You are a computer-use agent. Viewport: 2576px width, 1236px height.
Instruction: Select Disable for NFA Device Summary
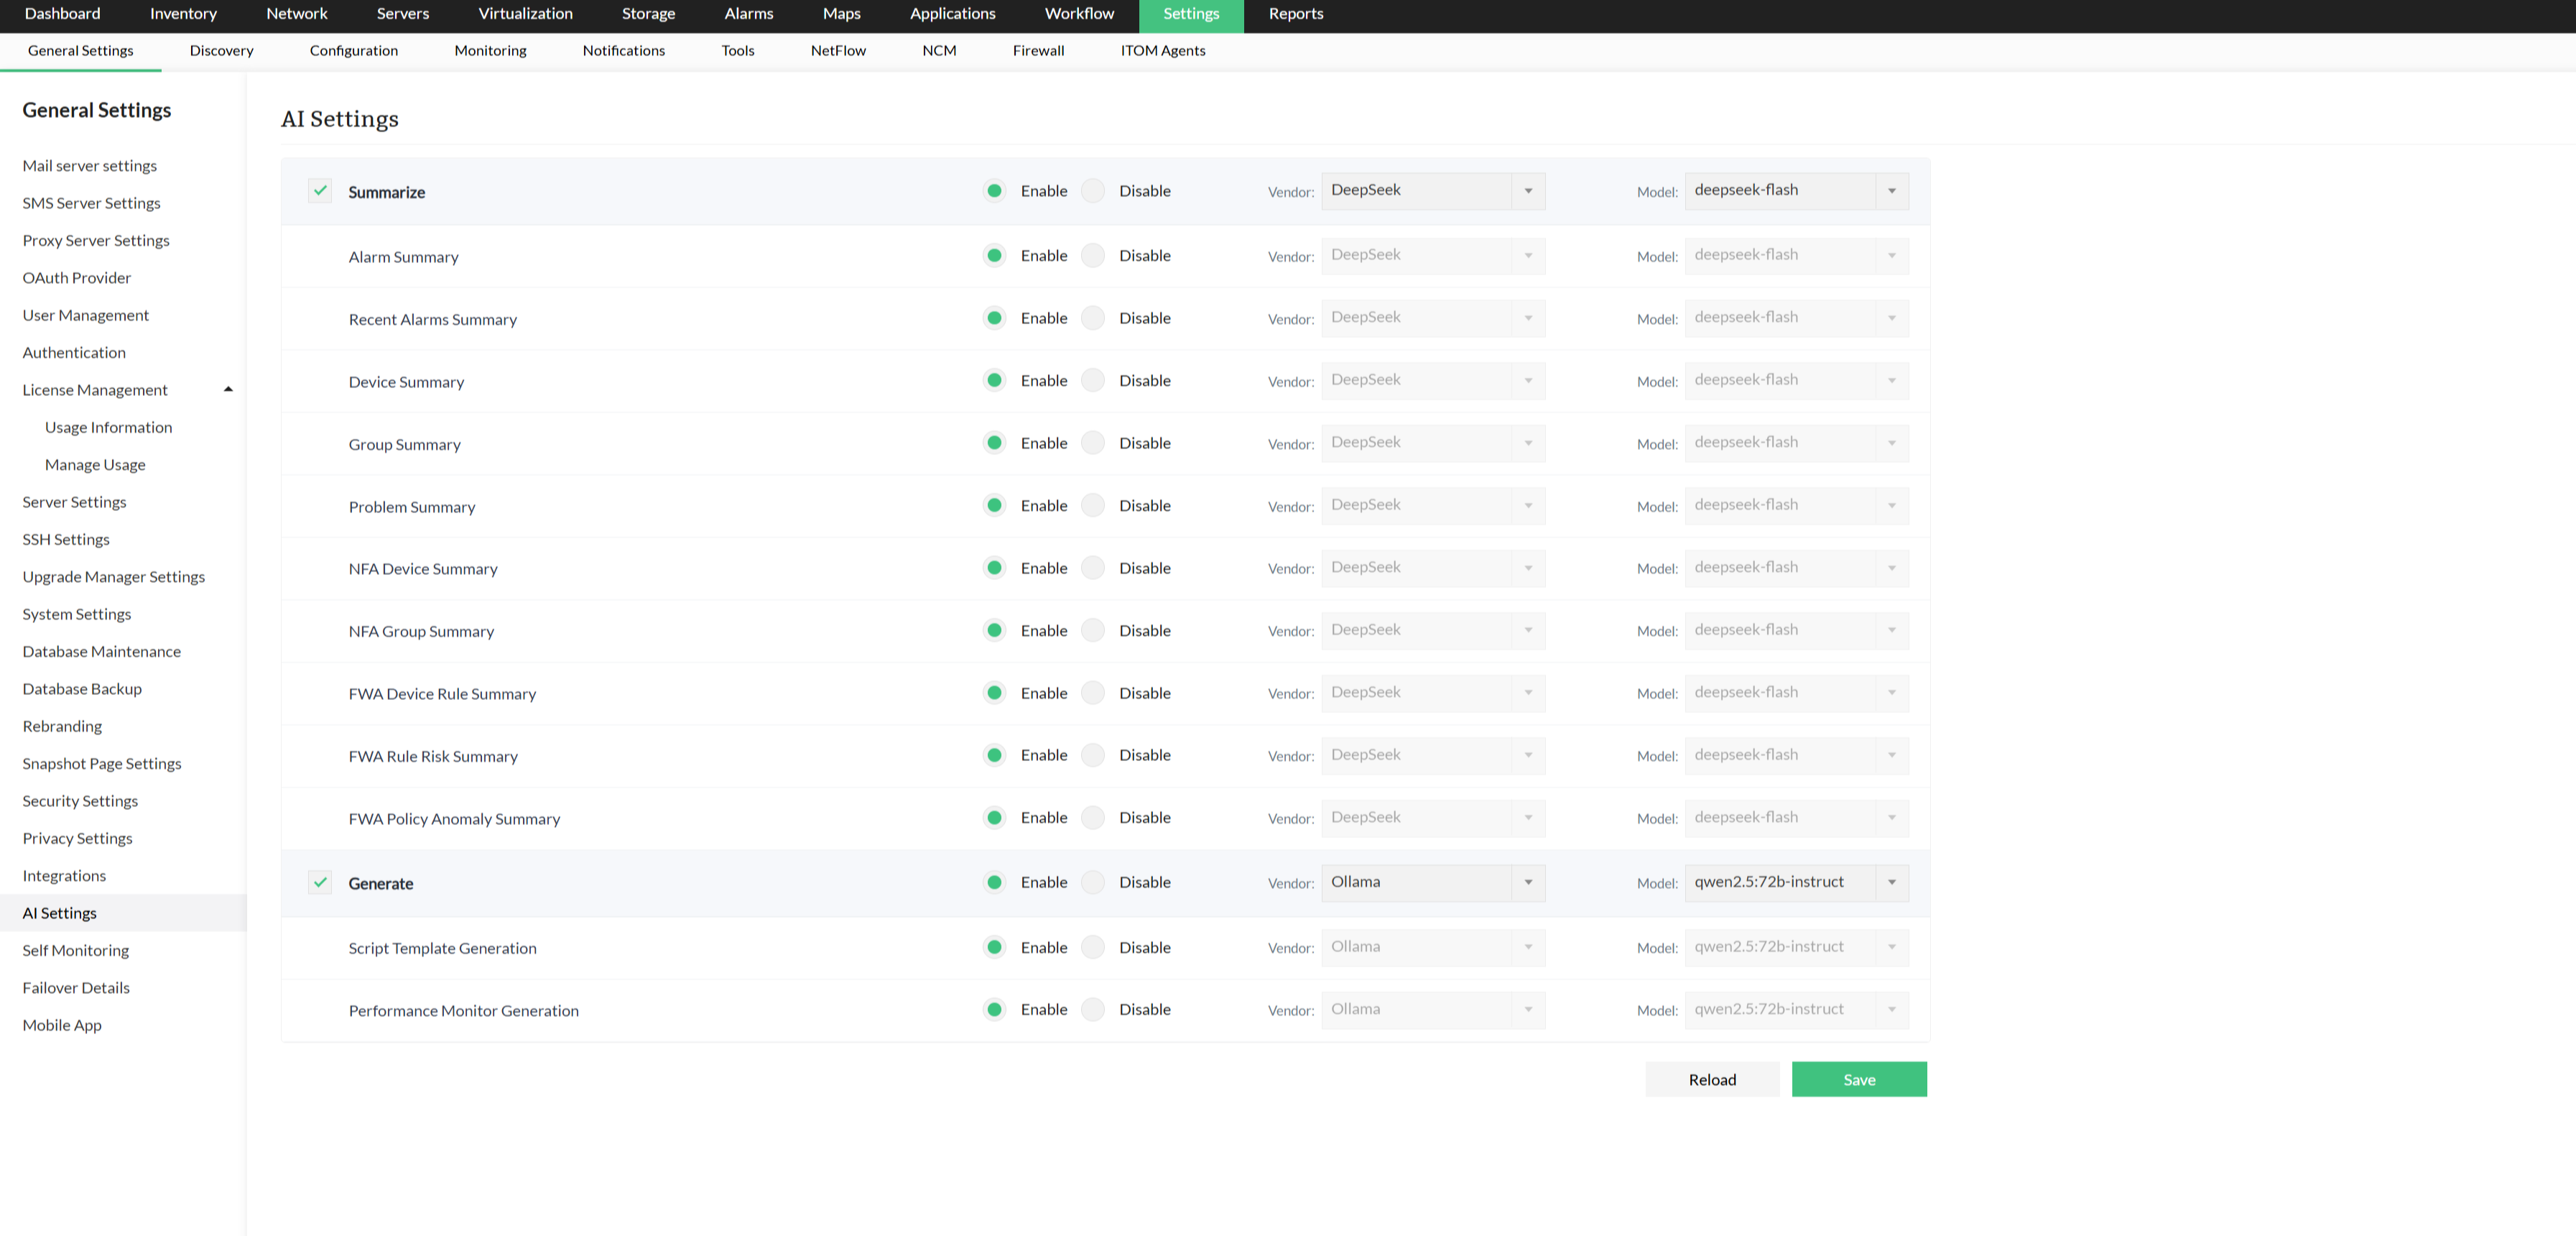pyautogui.click(x=1094, y=568)
